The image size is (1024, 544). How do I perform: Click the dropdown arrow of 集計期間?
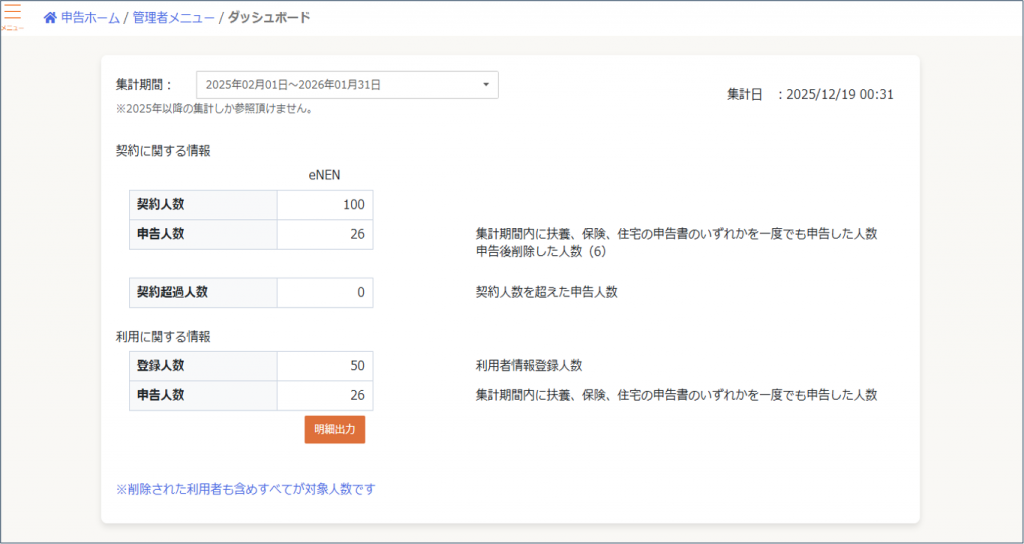click(x=485, y=85)
